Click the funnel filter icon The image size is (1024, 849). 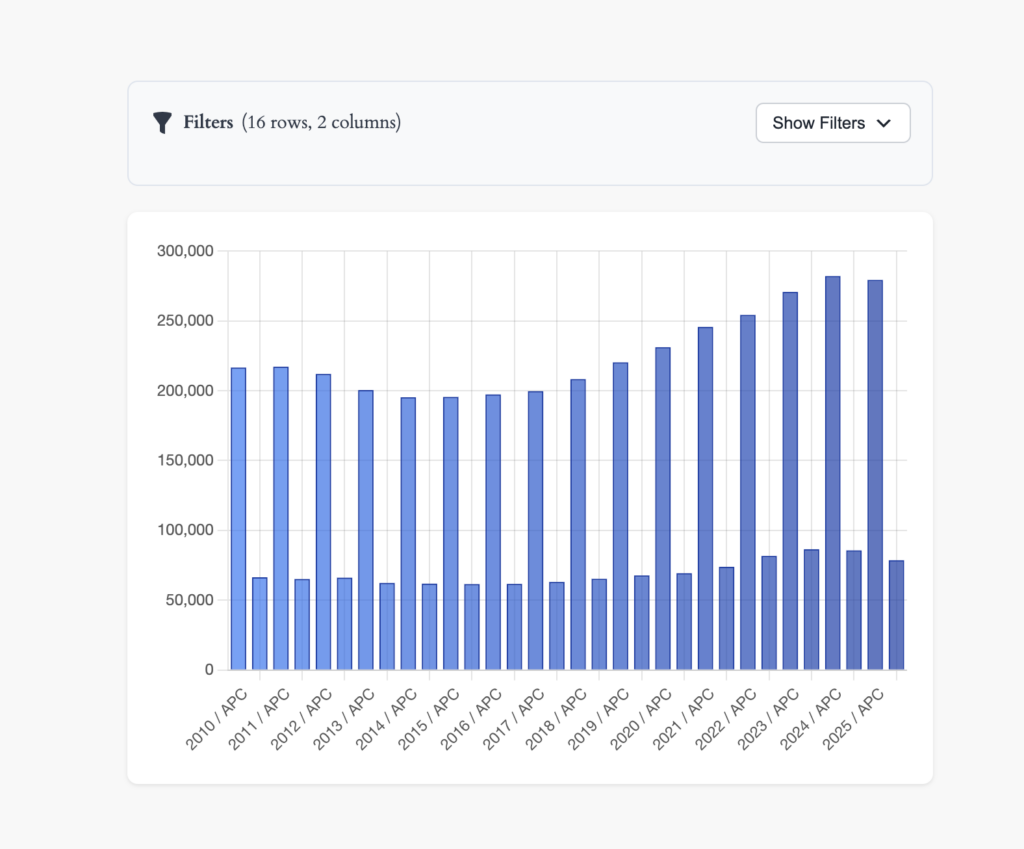pyautogui.click(x=162, y=123)
